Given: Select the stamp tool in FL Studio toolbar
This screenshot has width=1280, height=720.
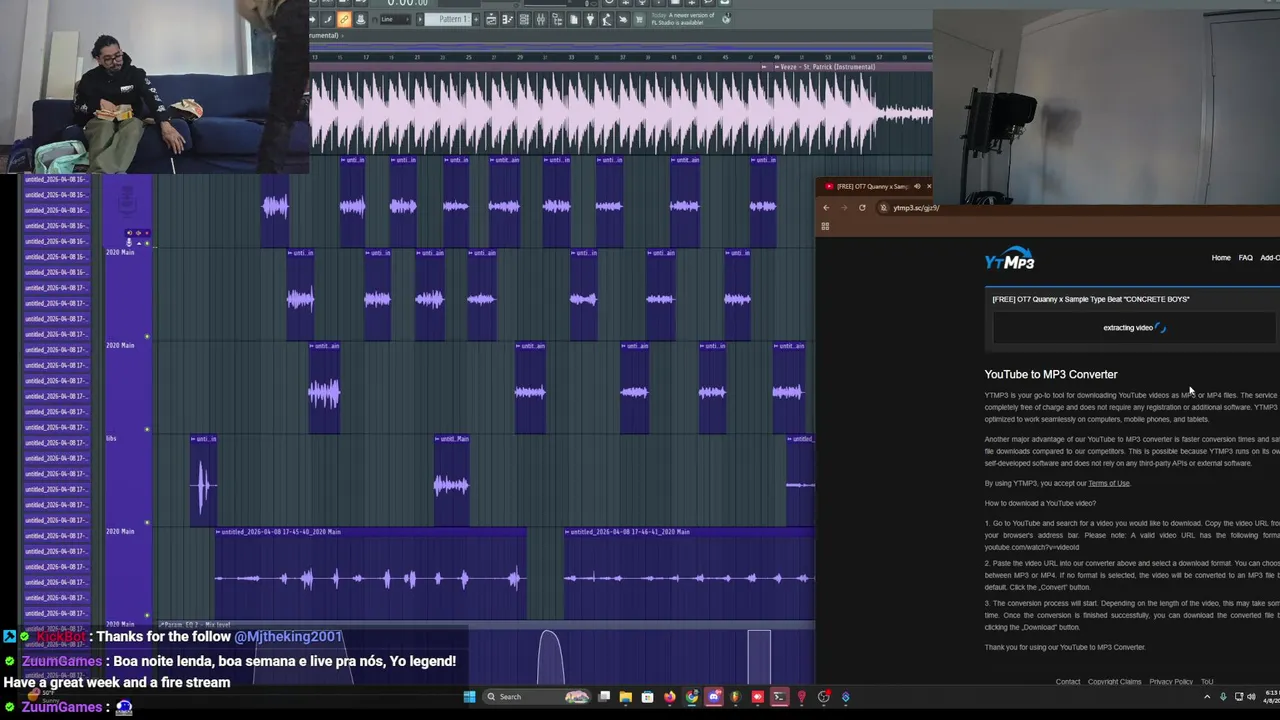Looking at the screenshot, I should click(361, 19).
